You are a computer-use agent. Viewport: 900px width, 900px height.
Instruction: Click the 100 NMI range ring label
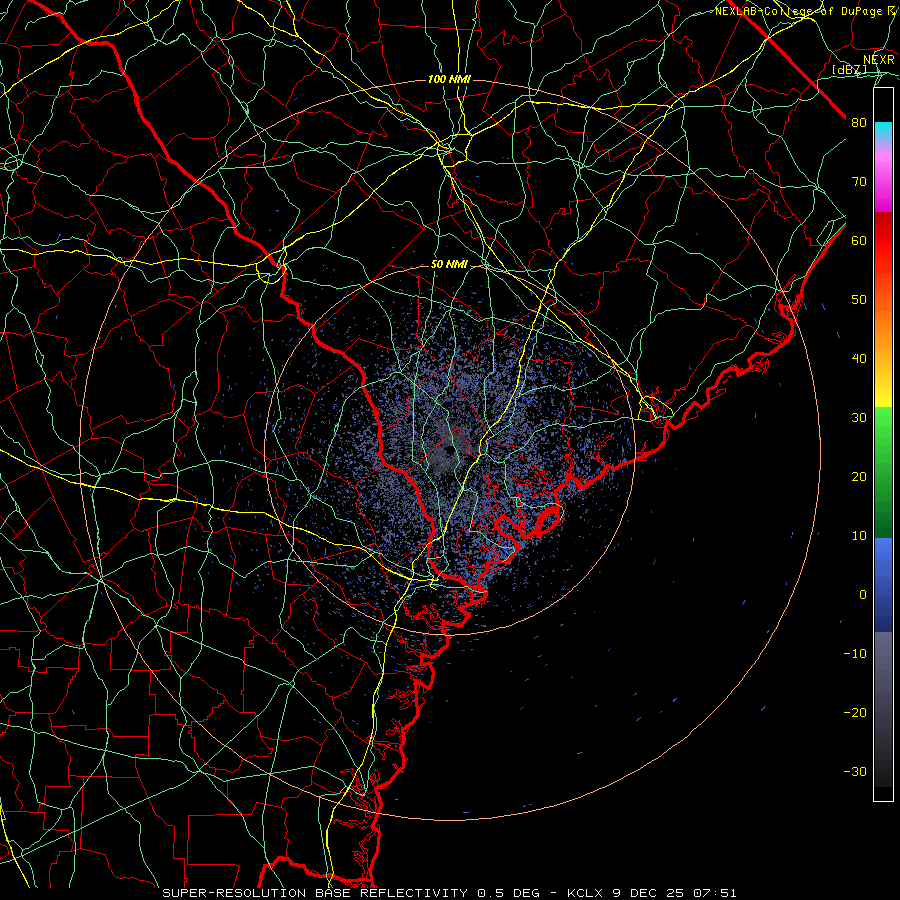click(449, 79)
